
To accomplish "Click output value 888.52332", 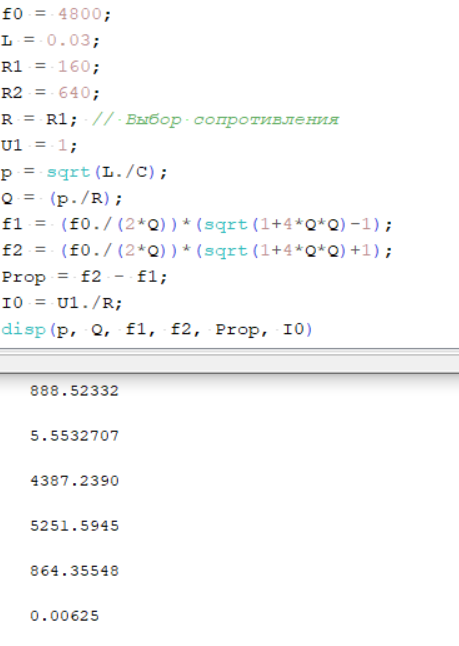I will (75, 391).
